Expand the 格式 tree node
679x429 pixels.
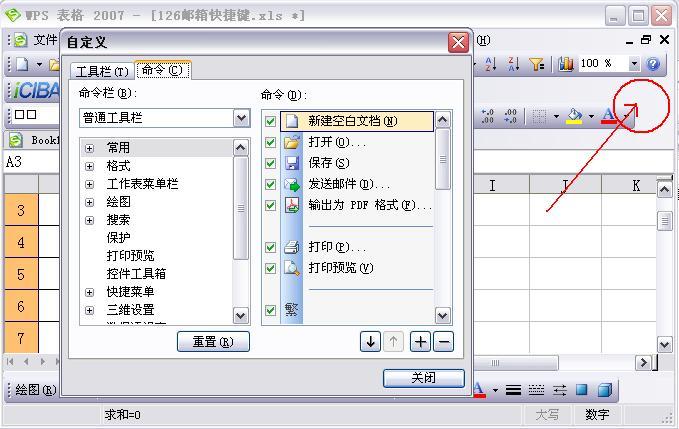90,167
